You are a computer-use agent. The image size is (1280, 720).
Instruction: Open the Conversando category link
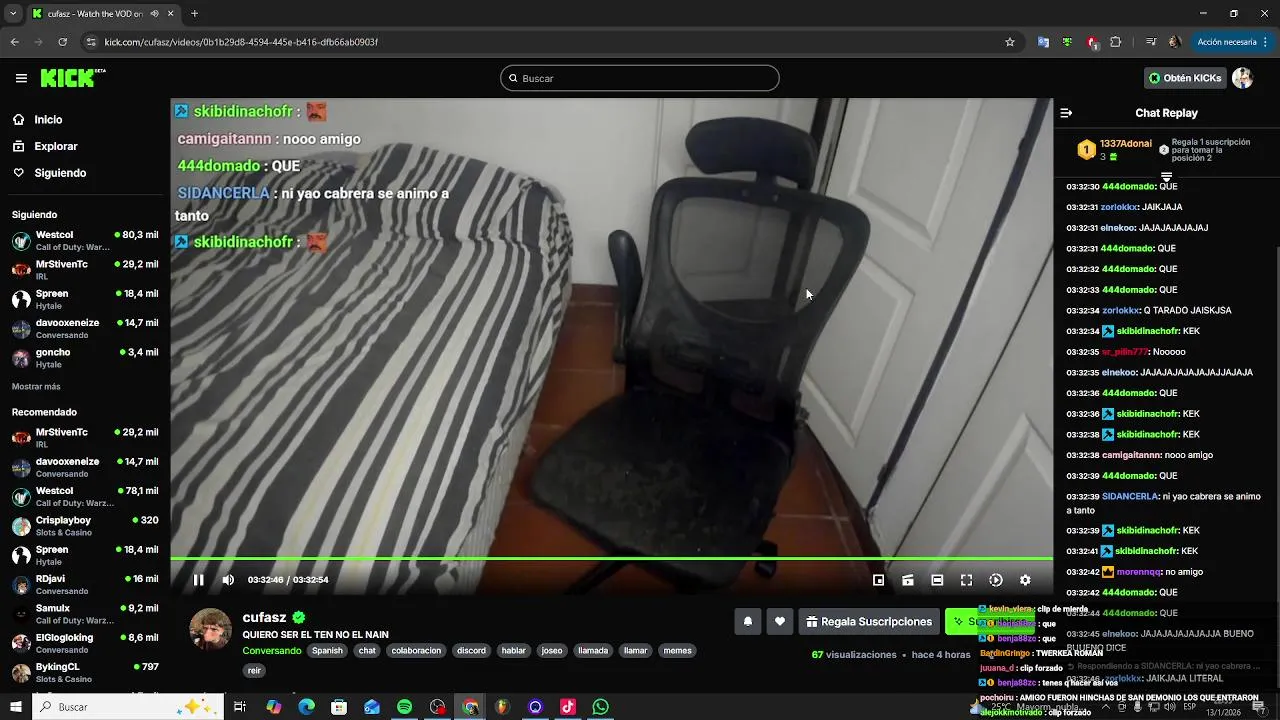point(272,651)
